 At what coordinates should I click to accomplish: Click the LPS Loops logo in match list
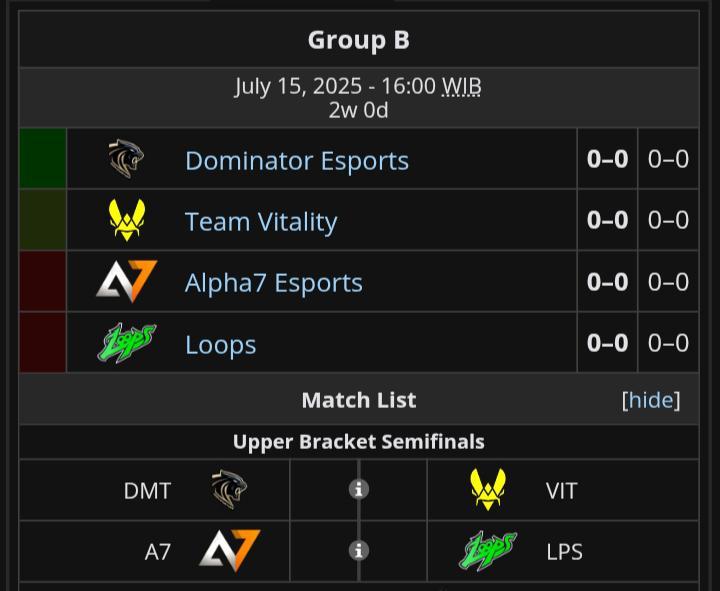tap(488, 551)
